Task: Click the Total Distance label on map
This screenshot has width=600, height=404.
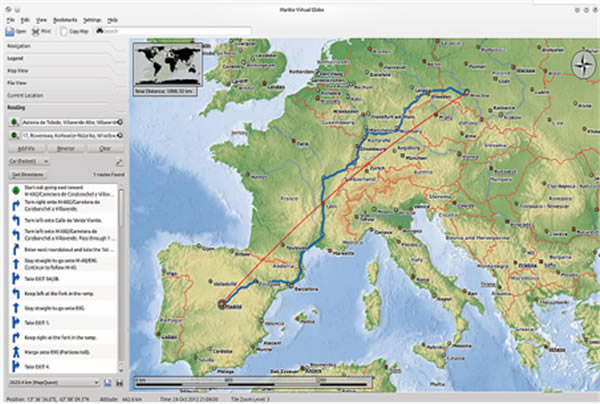Action: 165,91
